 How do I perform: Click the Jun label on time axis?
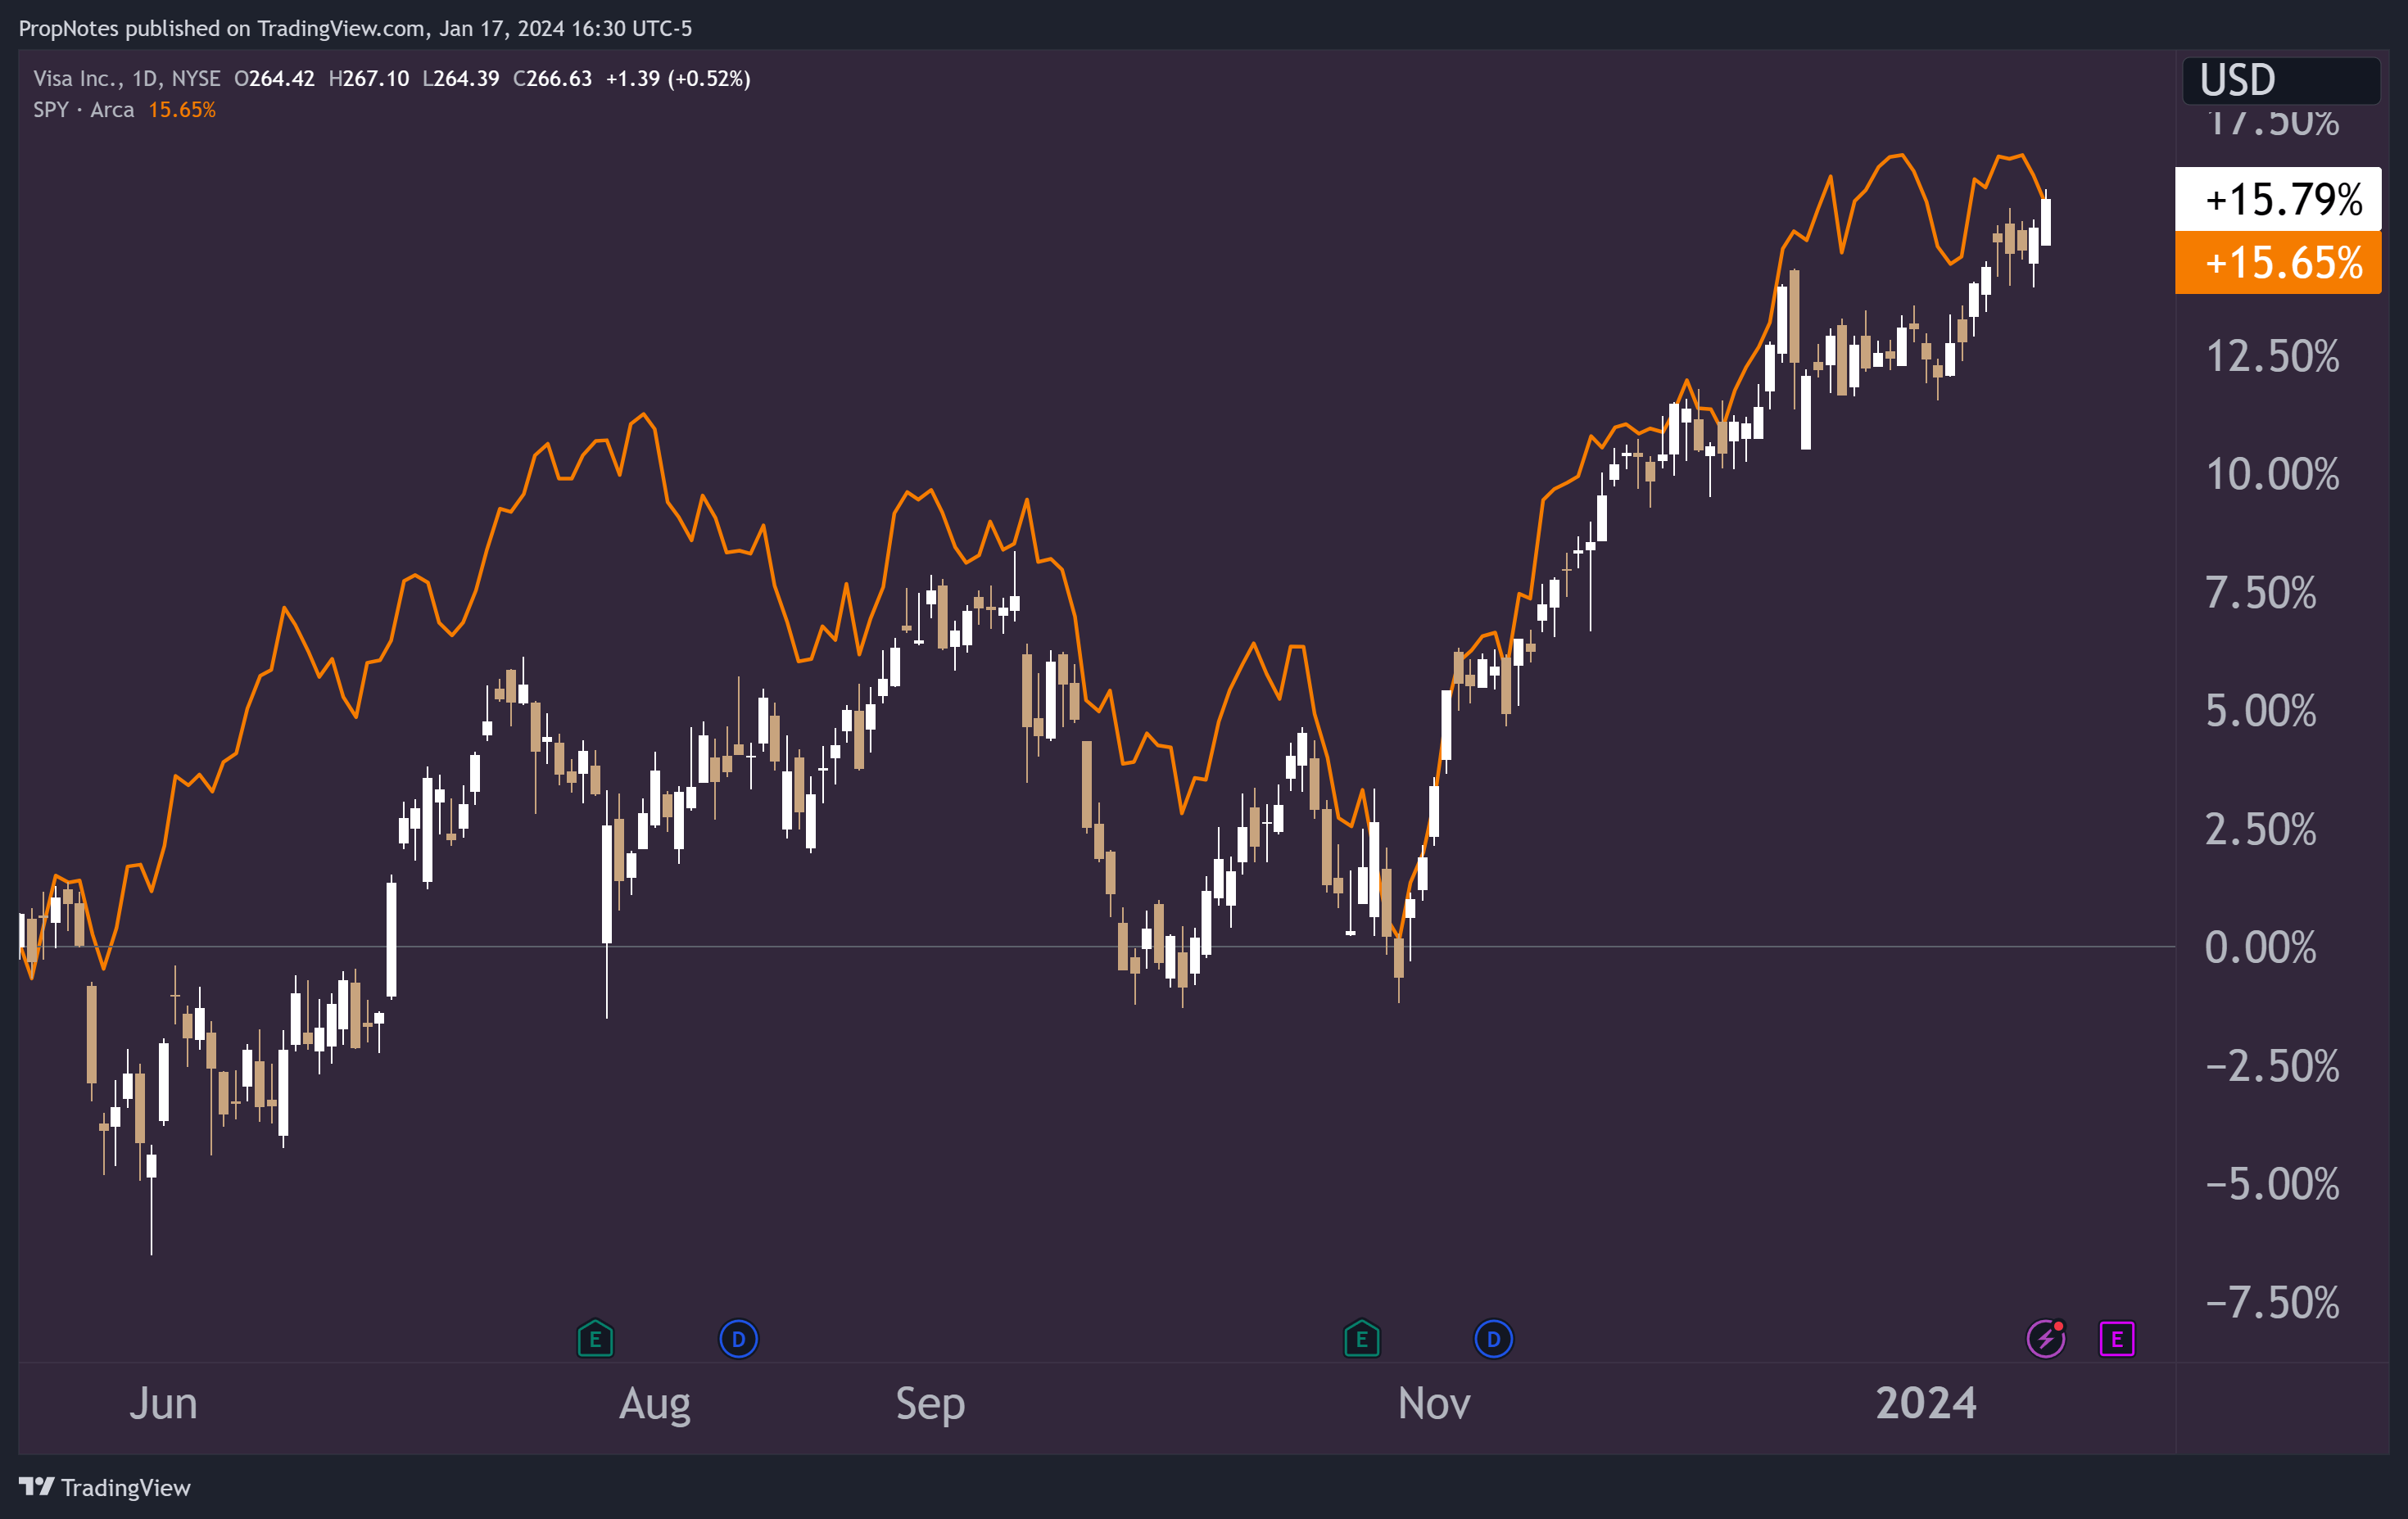pyautogui.click(x=163, y=1403)
